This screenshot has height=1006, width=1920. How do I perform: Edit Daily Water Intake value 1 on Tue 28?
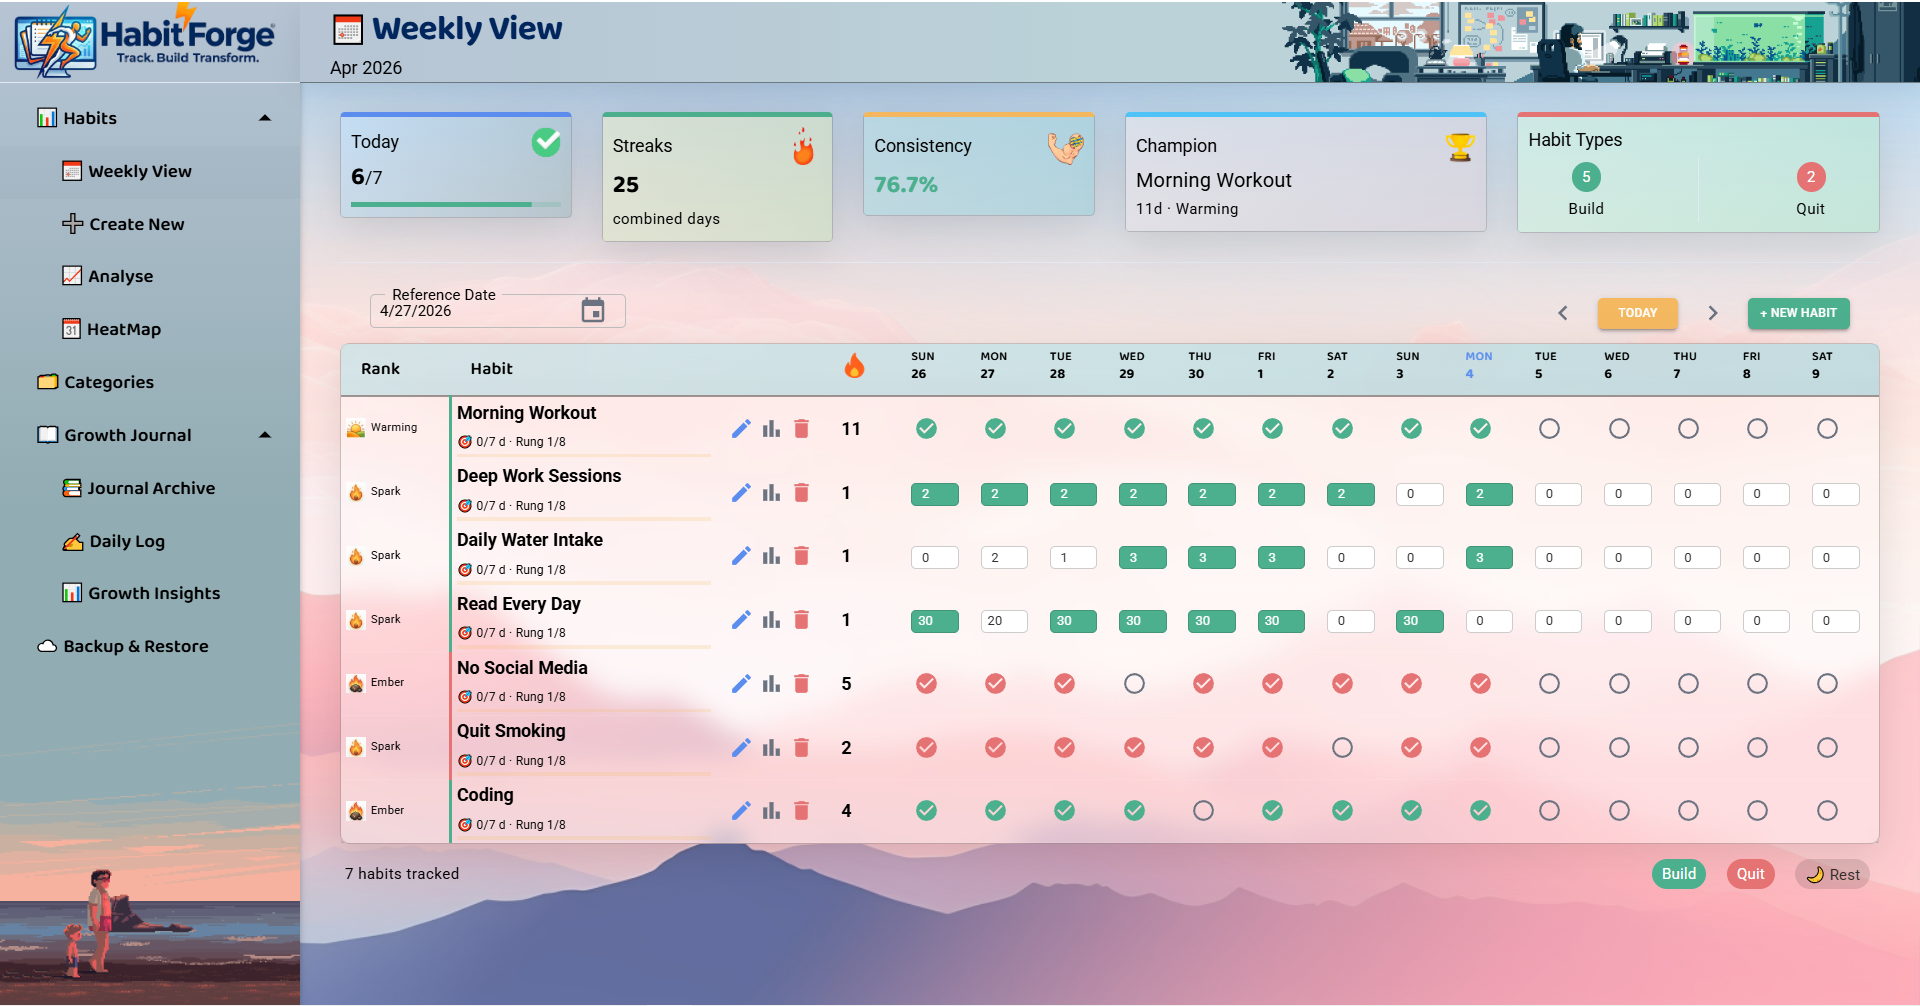coord(1072,558)
